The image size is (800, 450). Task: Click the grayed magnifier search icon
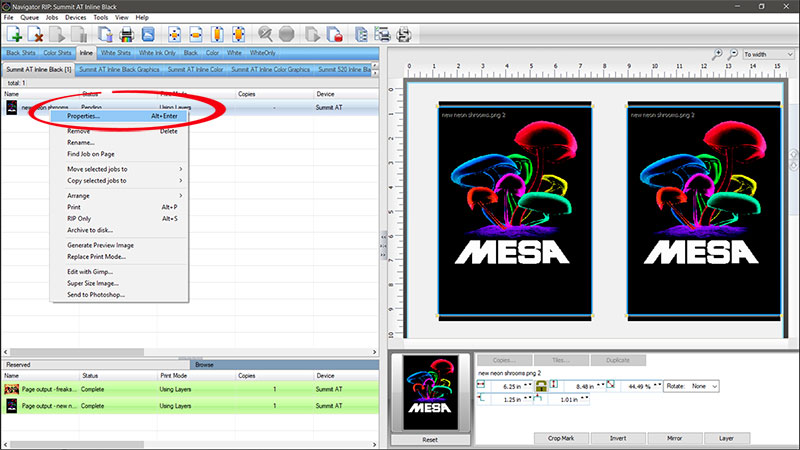click(265, 34)
